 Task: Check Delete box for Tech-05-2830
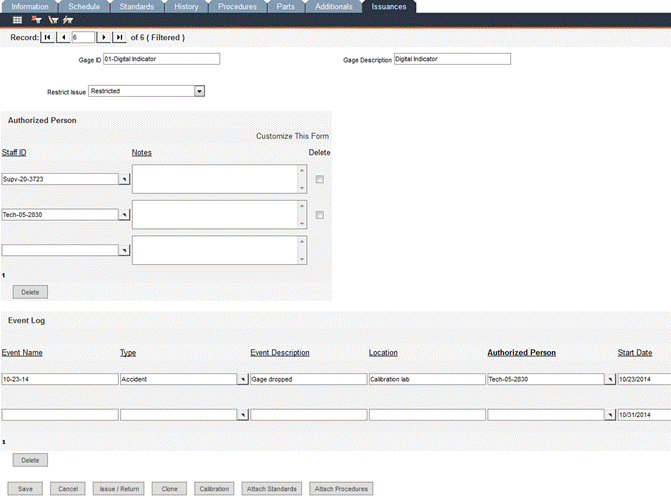point(319,215)
